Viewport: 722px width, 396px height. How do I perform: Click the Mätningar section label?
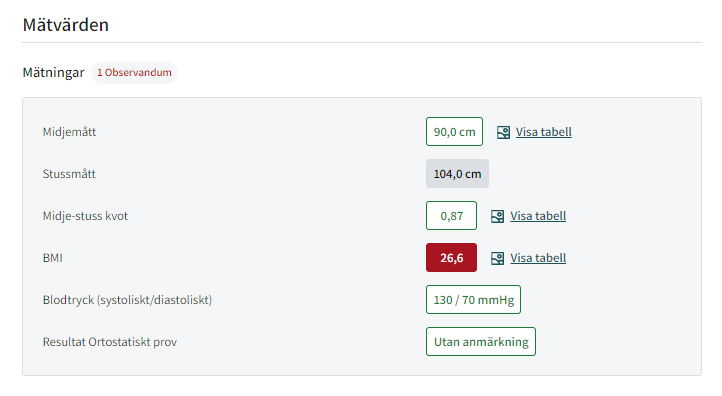[53, 73]
